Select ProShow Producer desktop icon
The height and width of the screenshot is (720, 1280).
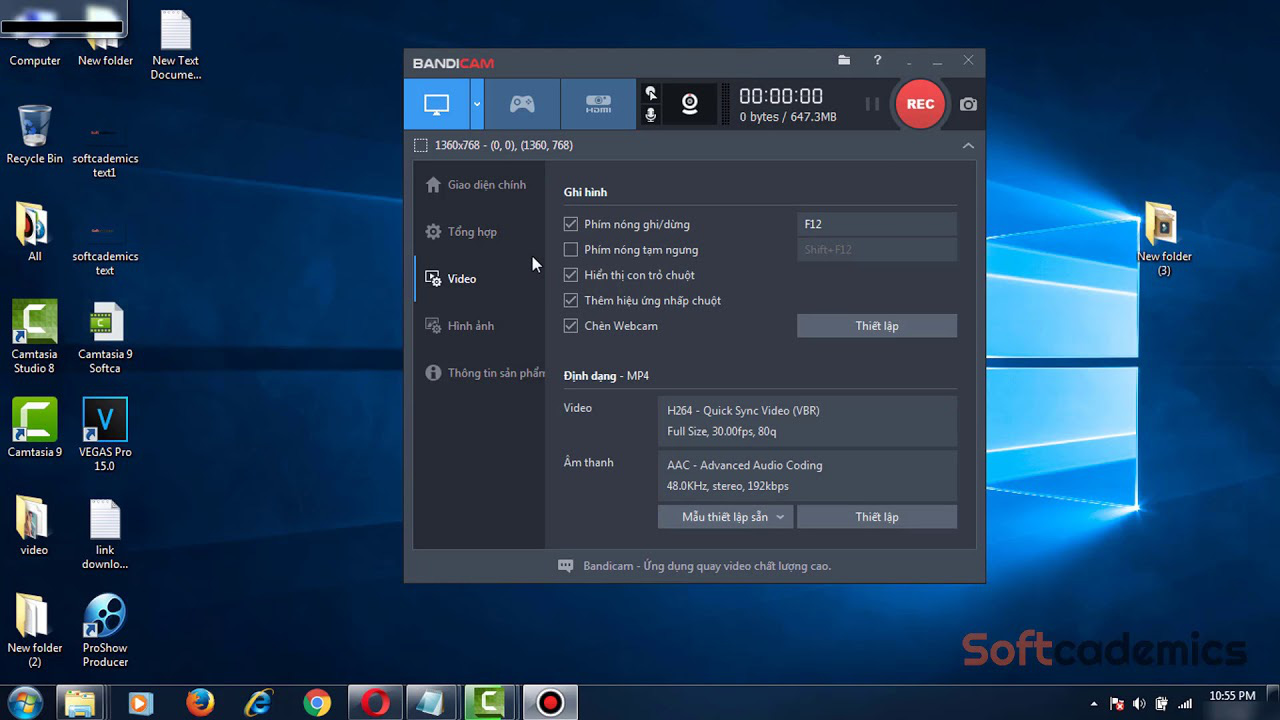pyautogui.click(x=105, y=631)
